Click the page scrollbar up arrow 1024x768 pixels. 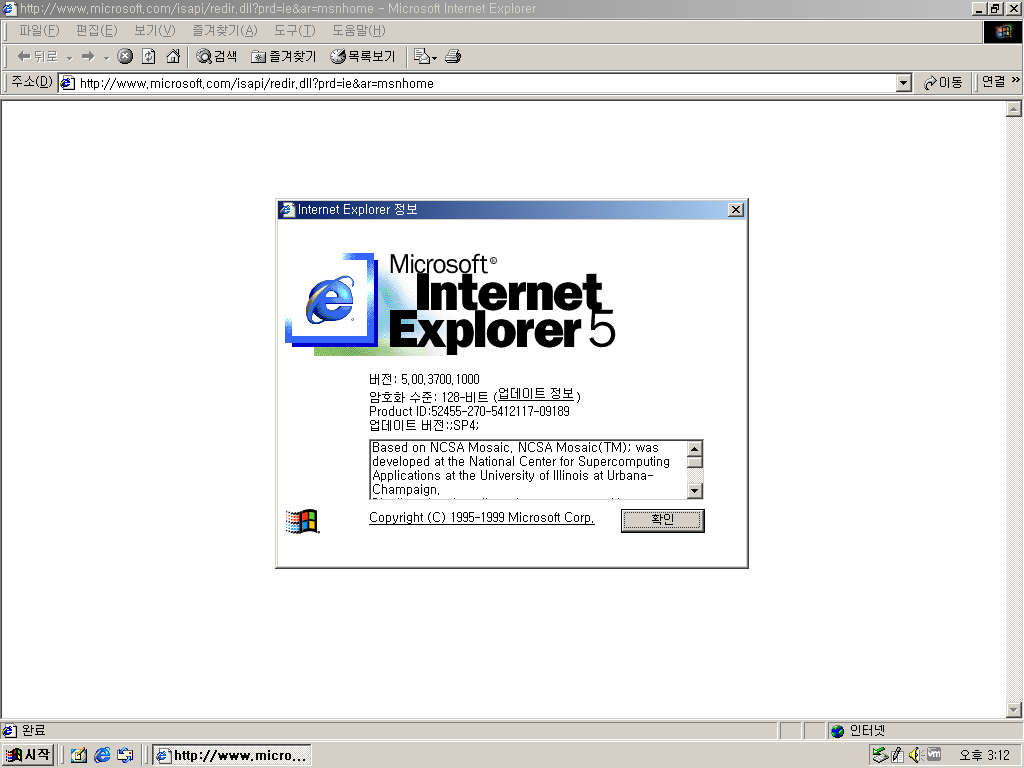[1014, 109]
